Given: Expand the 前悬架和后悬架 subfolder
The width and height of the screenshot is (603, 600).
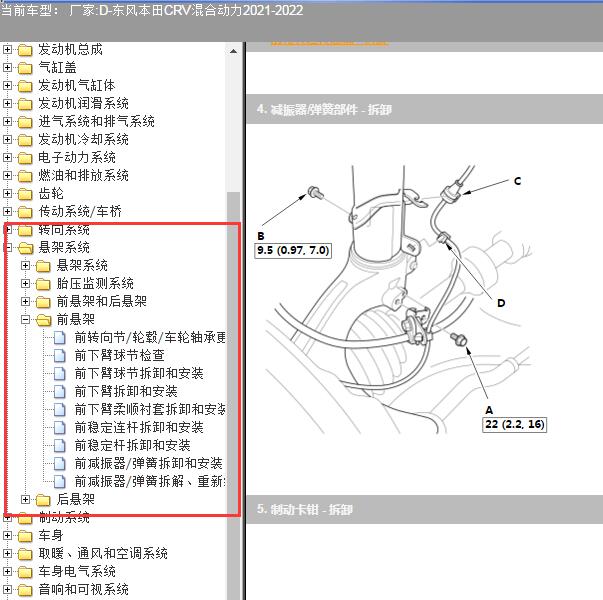Looking at the screenshot, I should 25,302.
